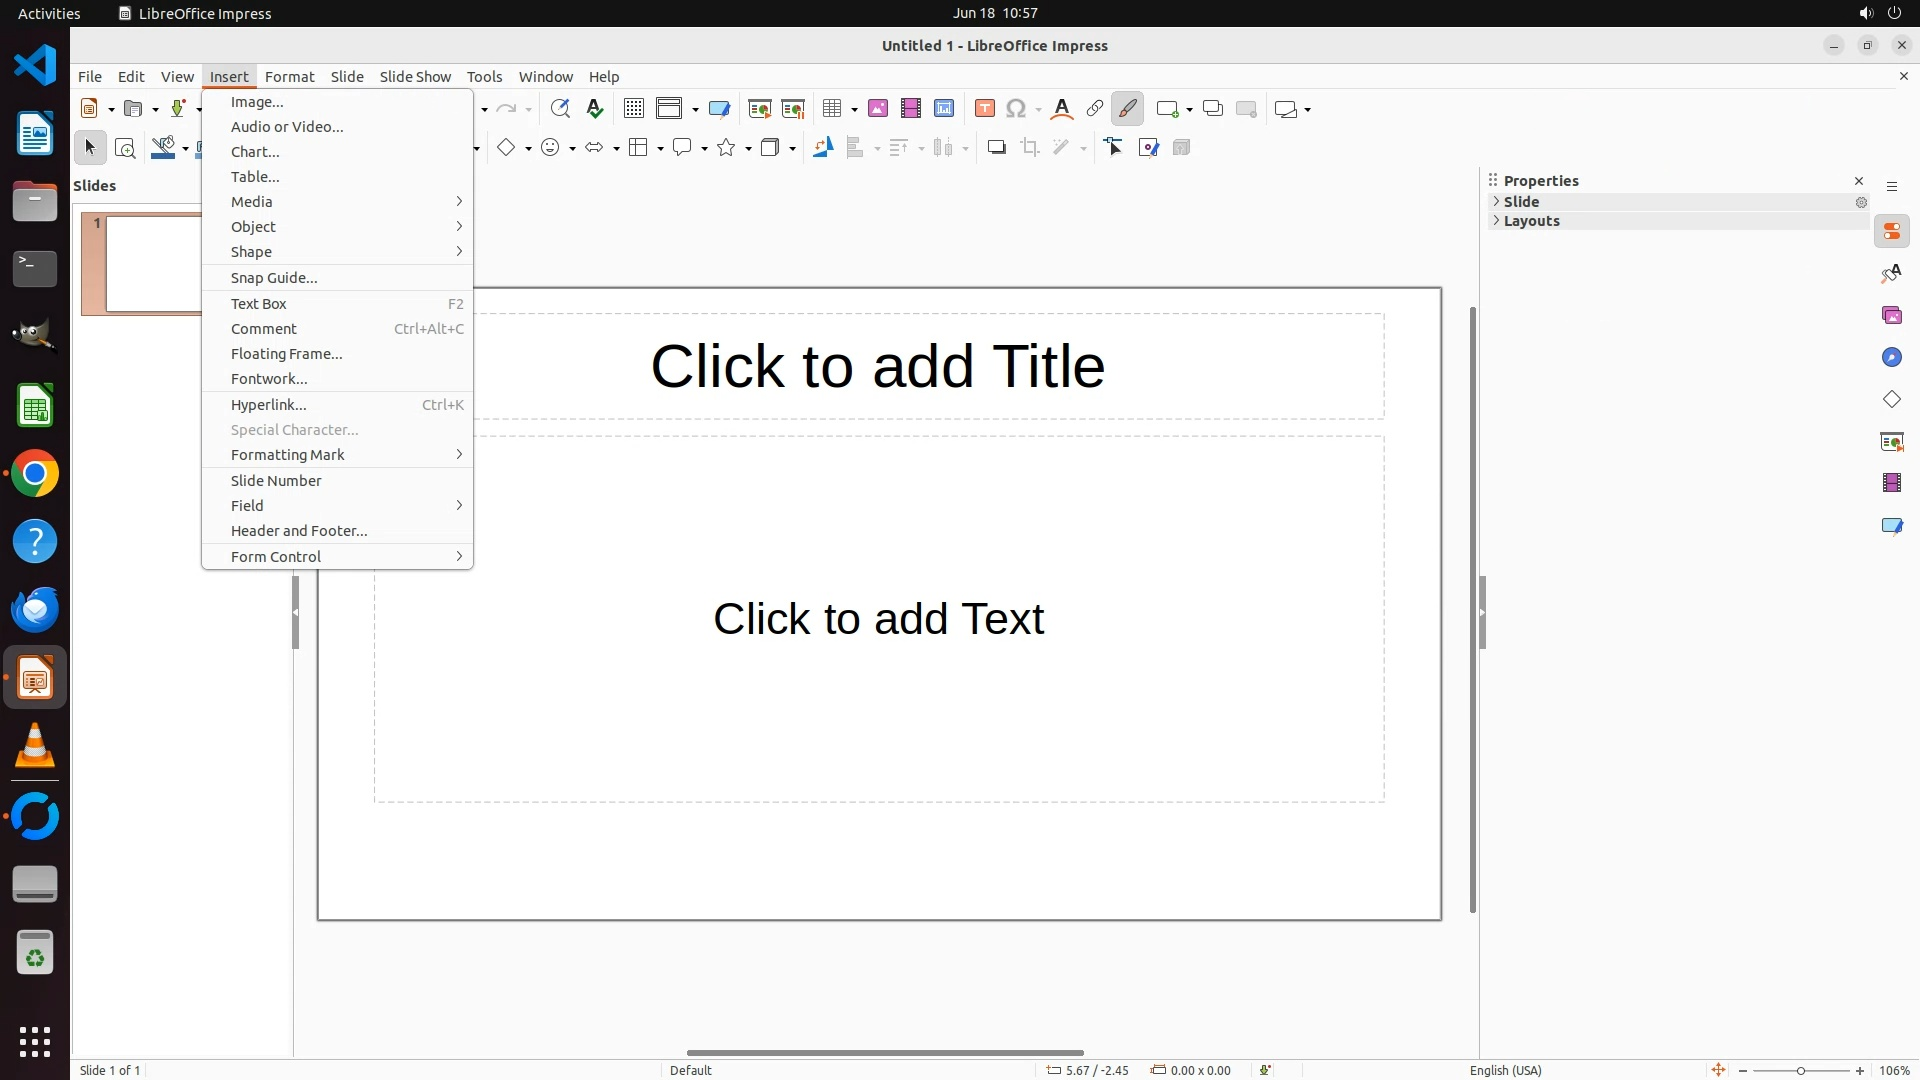Toggle Display Grid in toolbar
1920x1080 pixels.
coord(633,109)
